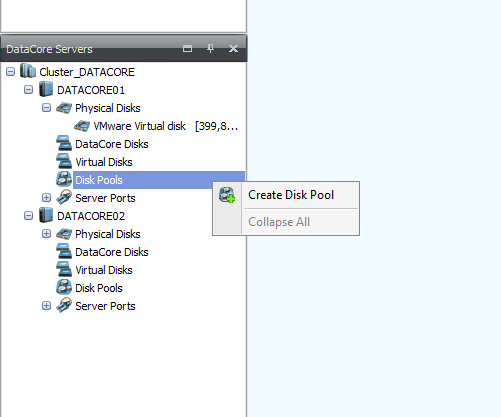Expand Physical Disks under DATACORE02

46,234
